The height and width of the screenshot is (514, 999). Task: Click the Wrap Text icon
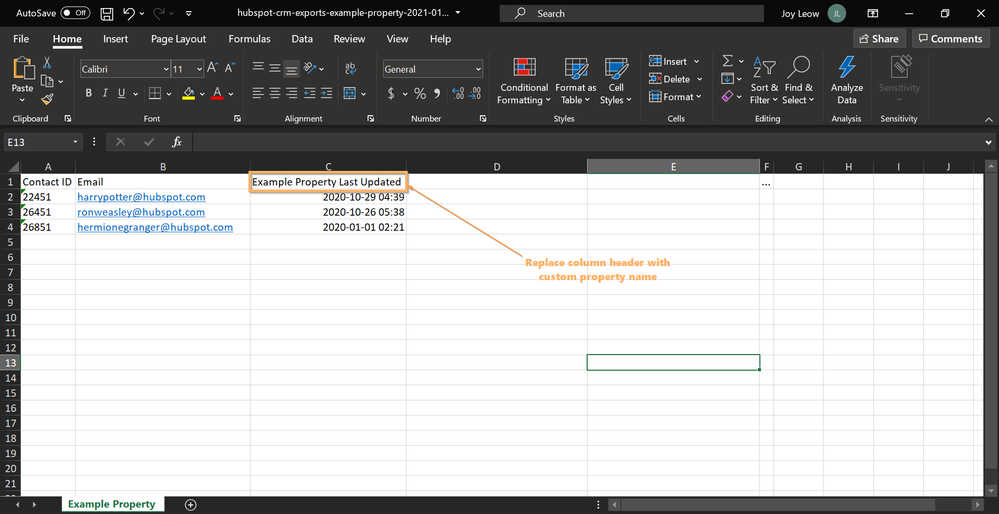[350, 68]
